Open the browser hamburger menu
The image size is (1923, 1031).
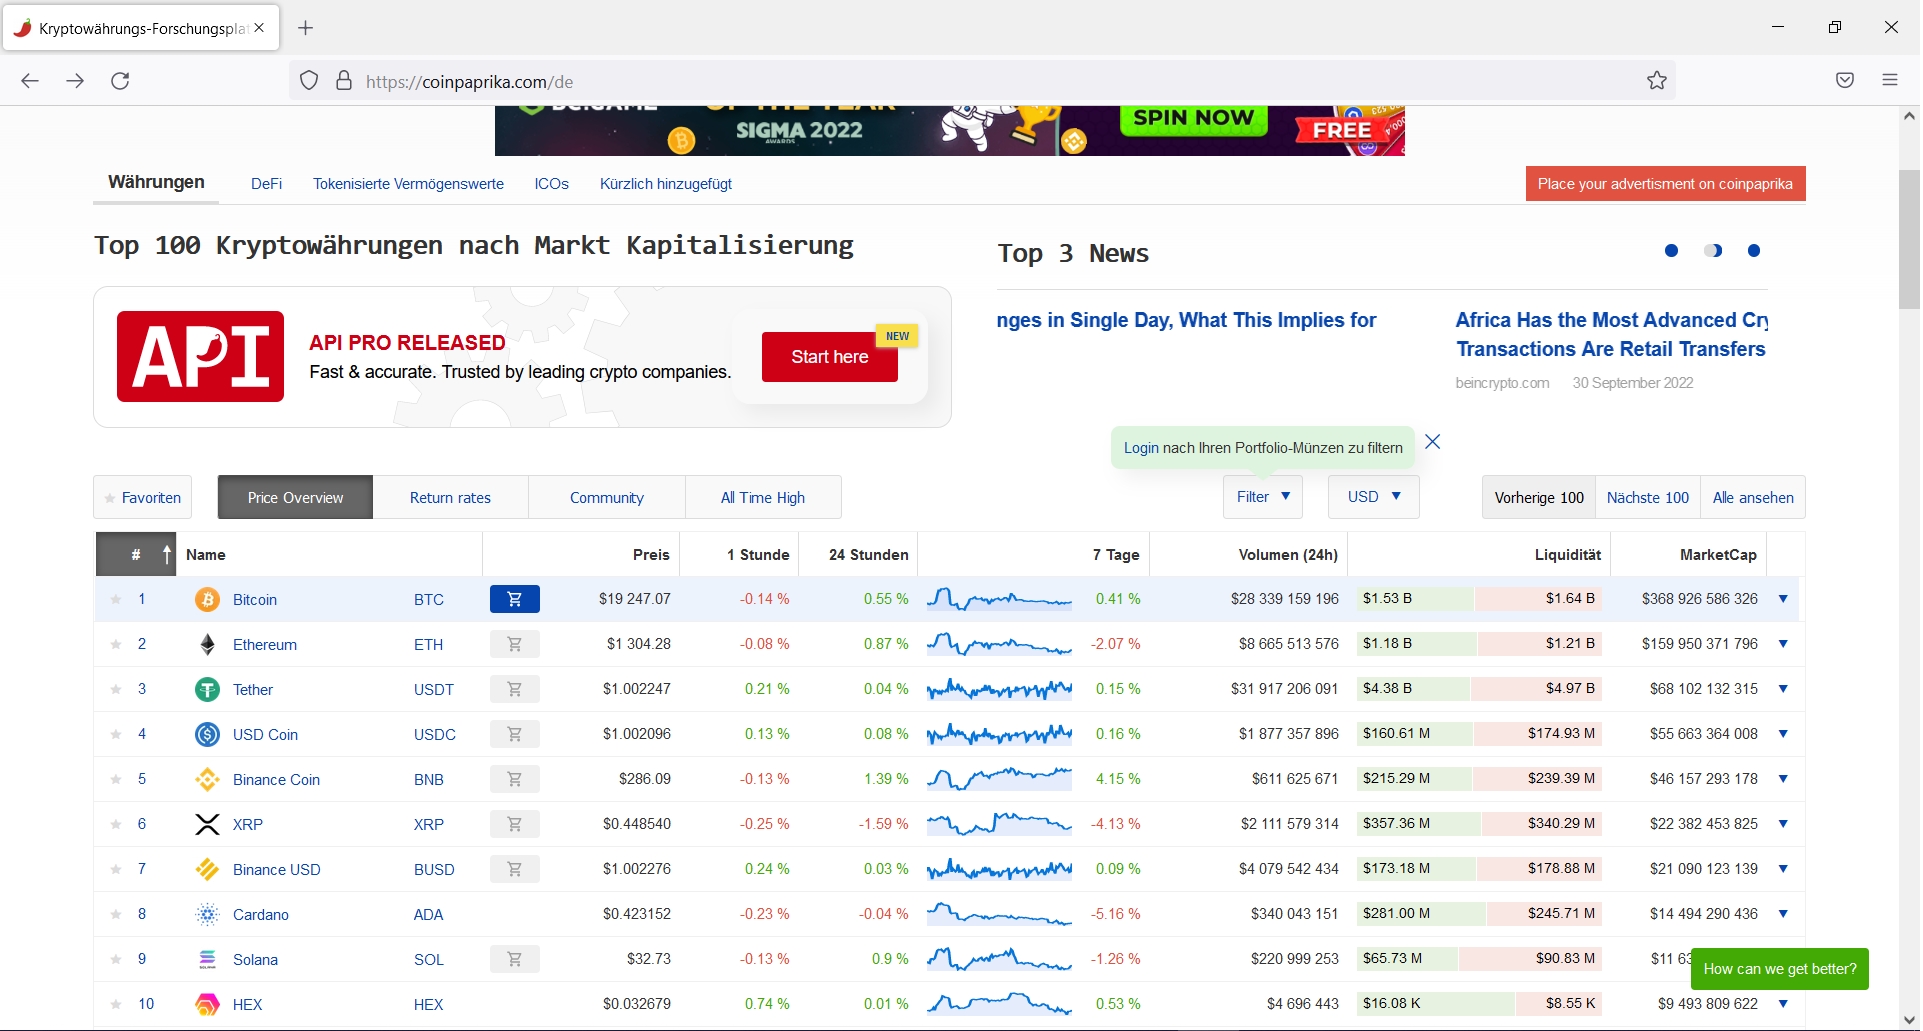click(x=1890, y=80)
